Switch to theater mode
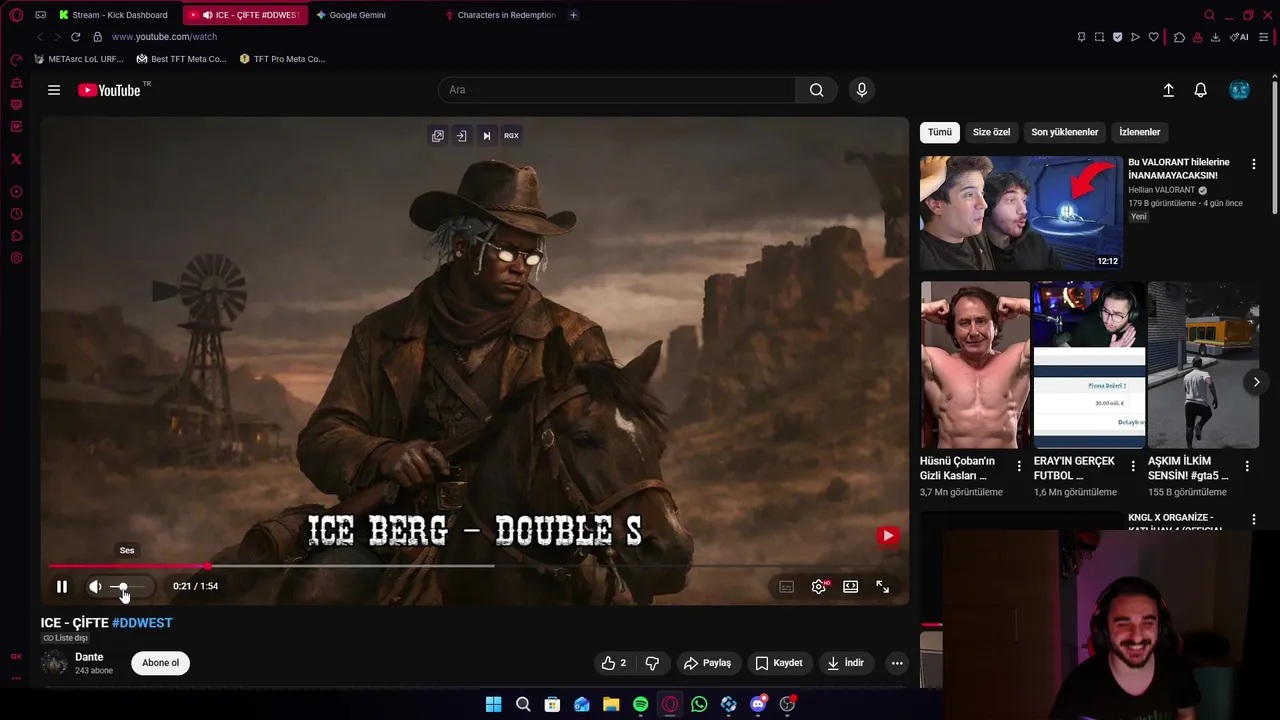The image size is (1280, 720). [851, 587]
